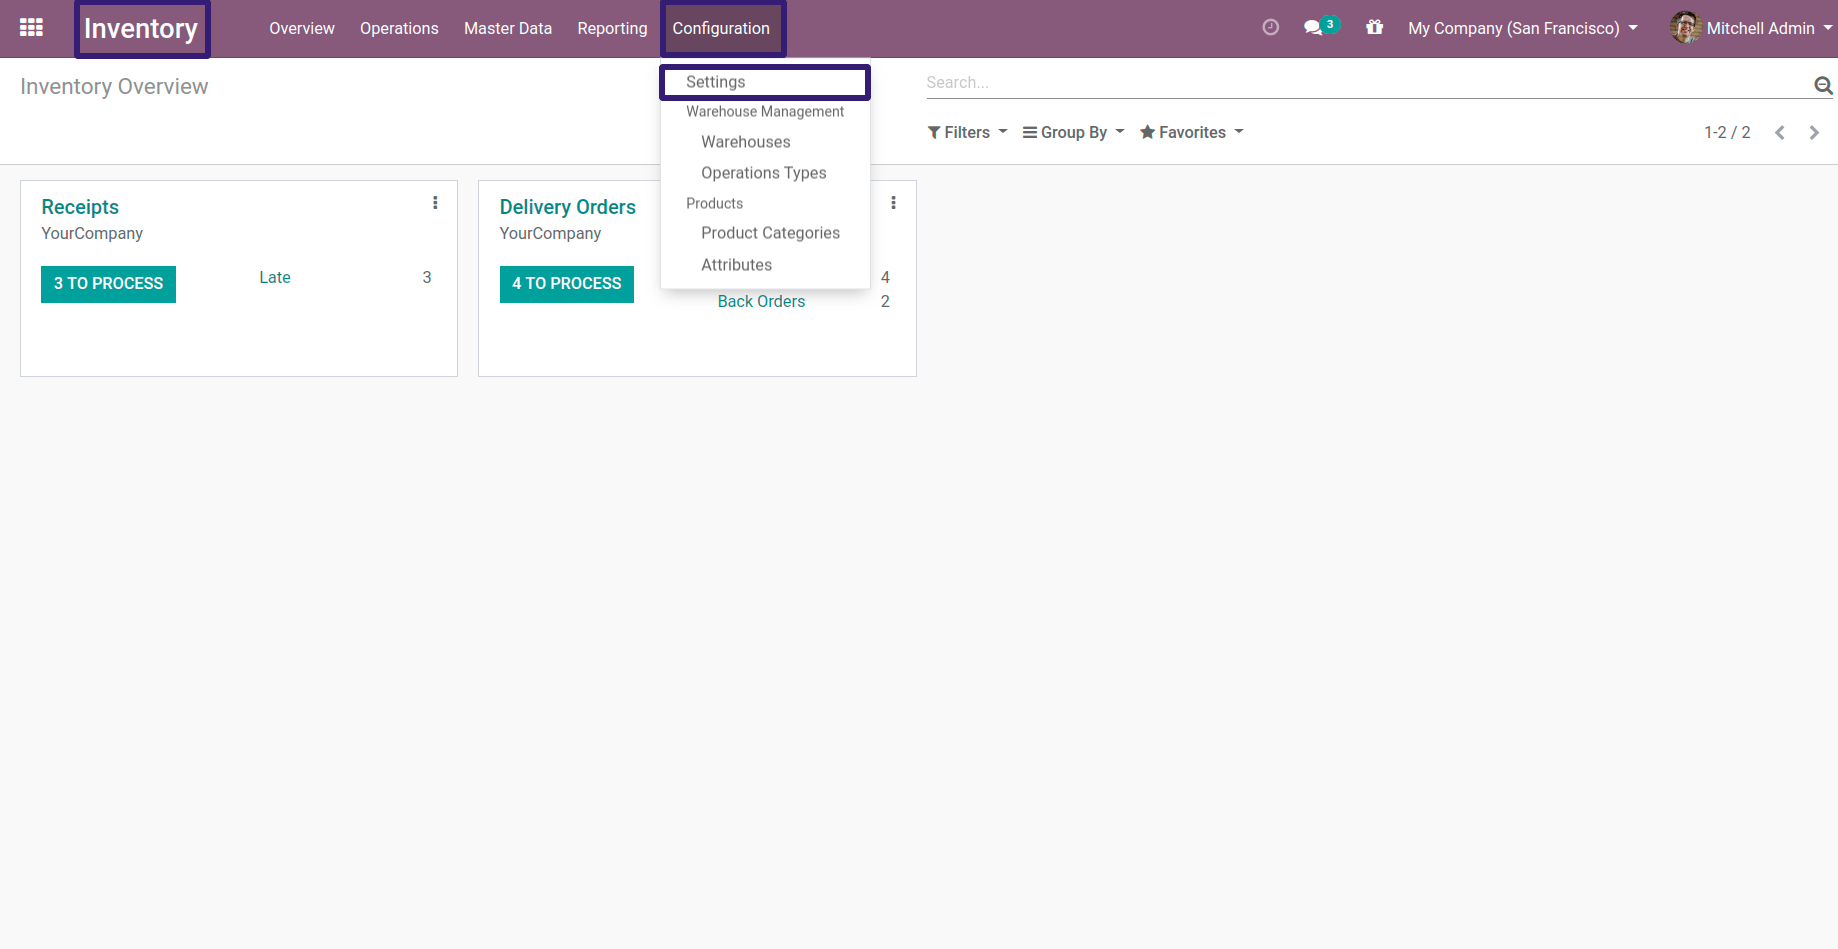
Task: Expand the Favorites dropdown
Action: coord(1191,132)
